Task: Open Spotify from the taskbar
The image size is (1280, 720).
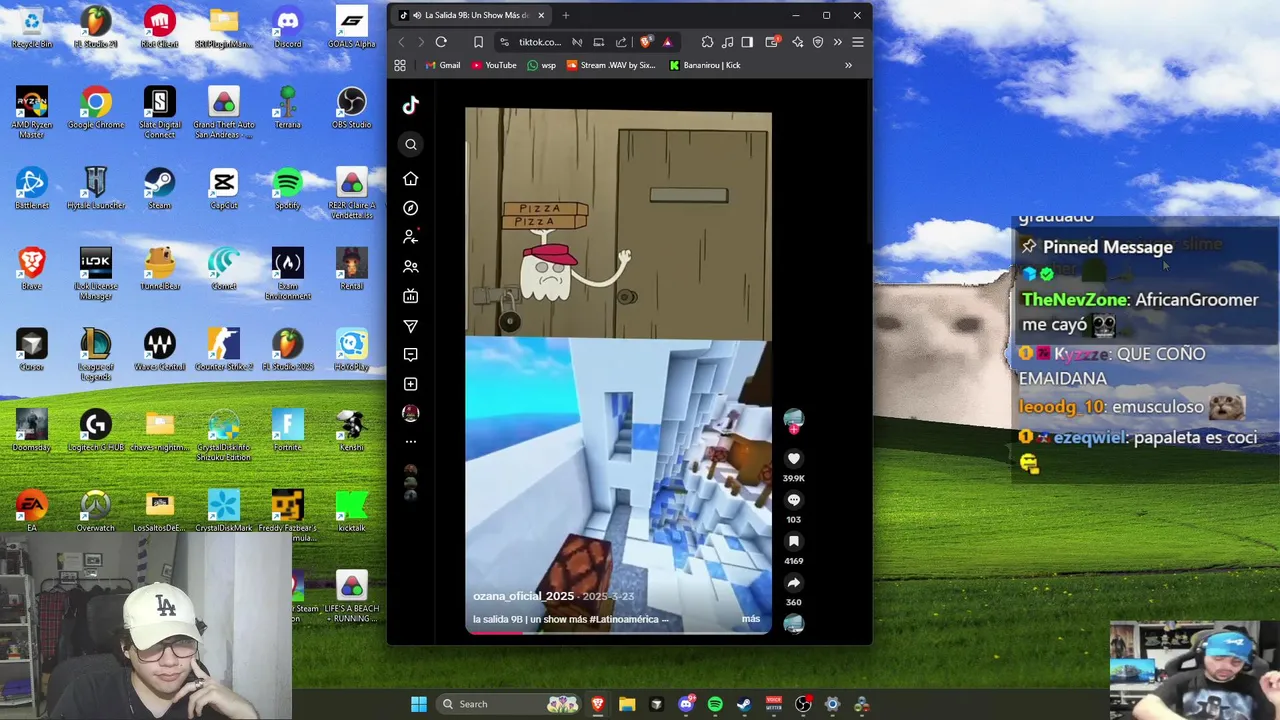Action: [x=715, y=704]
